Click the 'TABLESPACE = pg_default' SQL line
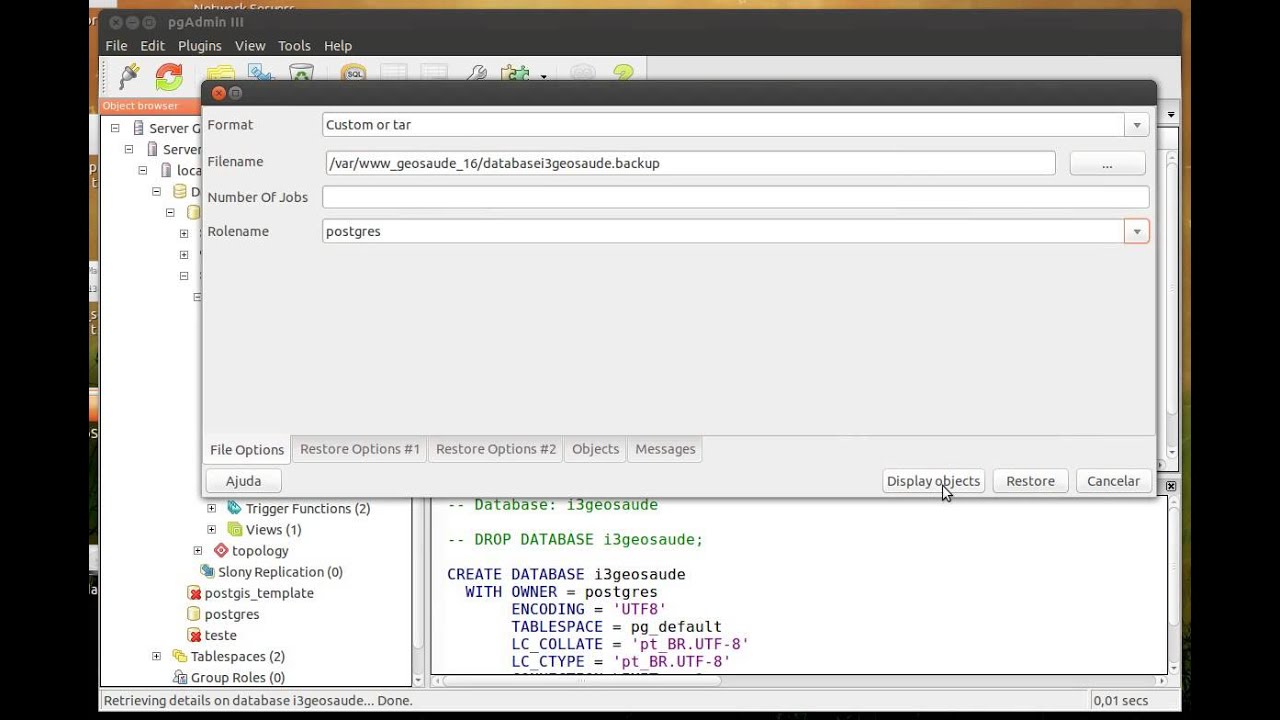Image resolution: width=1280 pixels, height=720 pixels. (616, 627)
